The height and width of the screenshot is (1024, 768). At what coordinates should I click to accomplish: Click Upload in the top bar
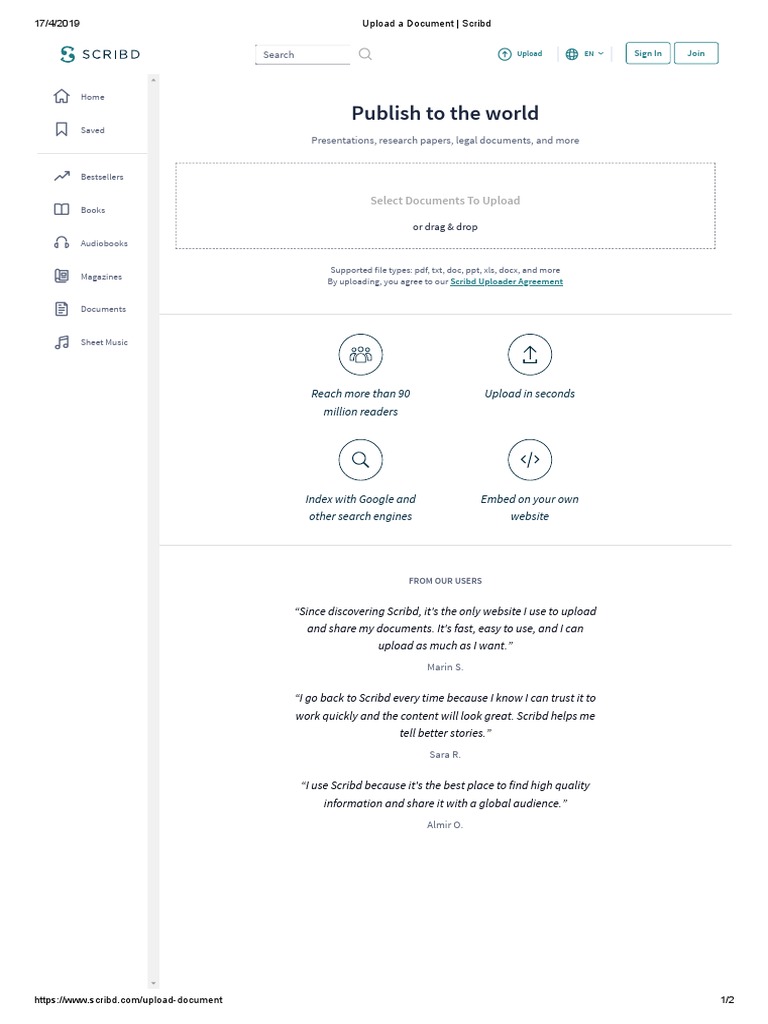point(520,54)
